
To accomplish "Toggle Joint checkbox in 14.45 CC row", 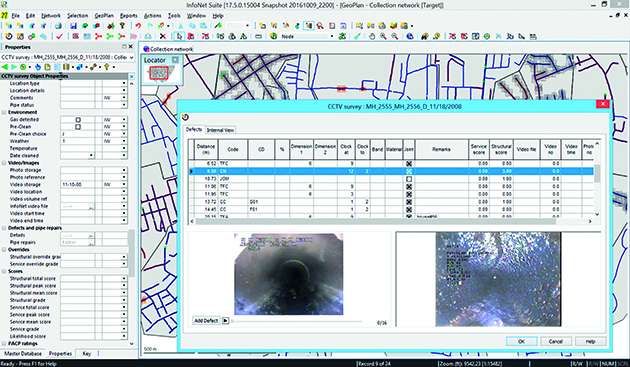I will [409, 209].
